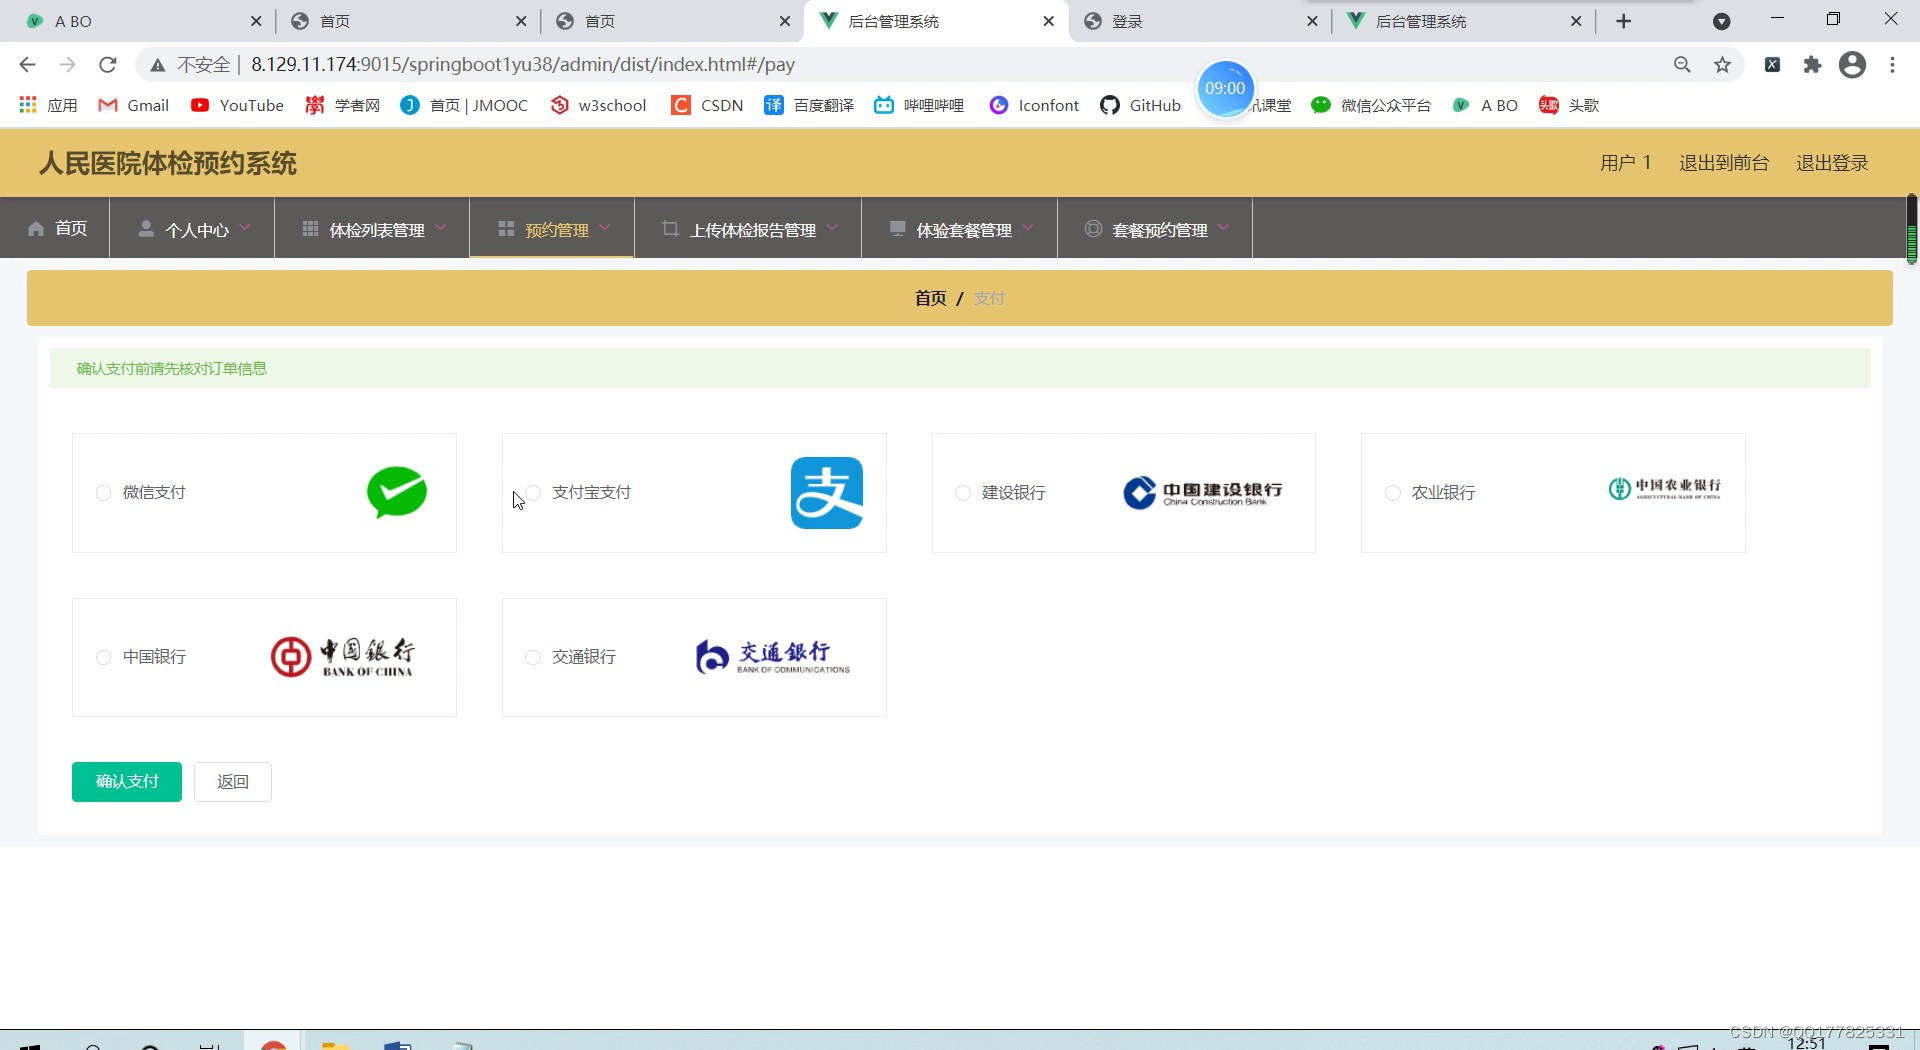Open the GitHub bookmark
Image resolution: width=1920 pixels, height=1050 pixels.
tap(1140, 105)
